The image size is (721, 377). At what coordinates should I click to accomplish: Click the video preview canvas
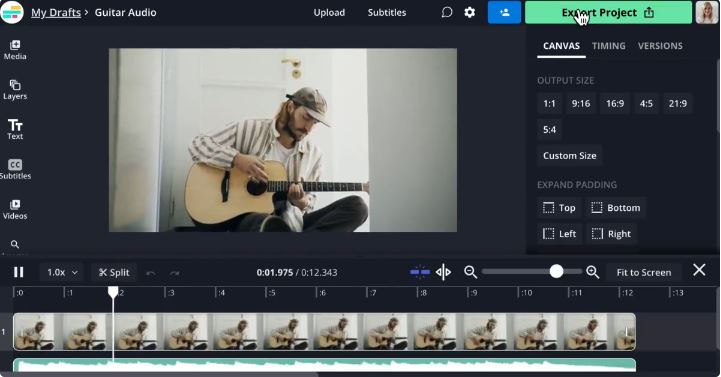tap(283, 140)
